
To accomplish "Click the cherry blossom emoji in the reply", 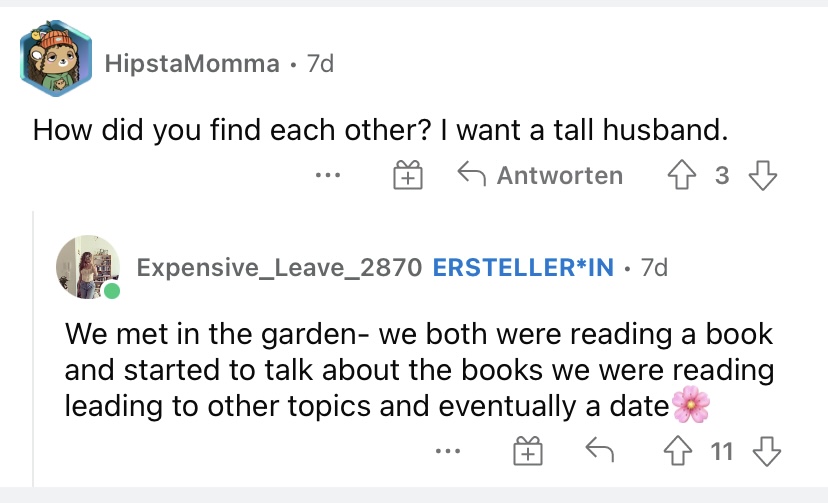I will [x=691, y=405].
